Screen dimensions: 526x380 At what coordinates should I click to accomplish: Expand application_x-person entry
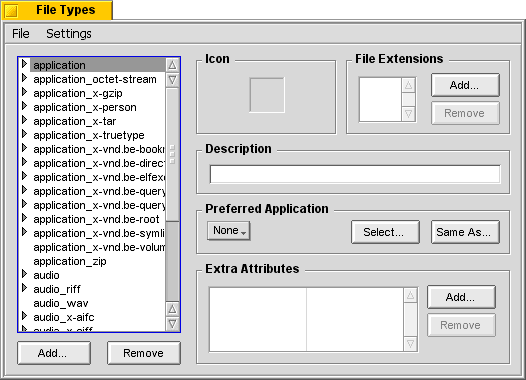coord(24,106)
